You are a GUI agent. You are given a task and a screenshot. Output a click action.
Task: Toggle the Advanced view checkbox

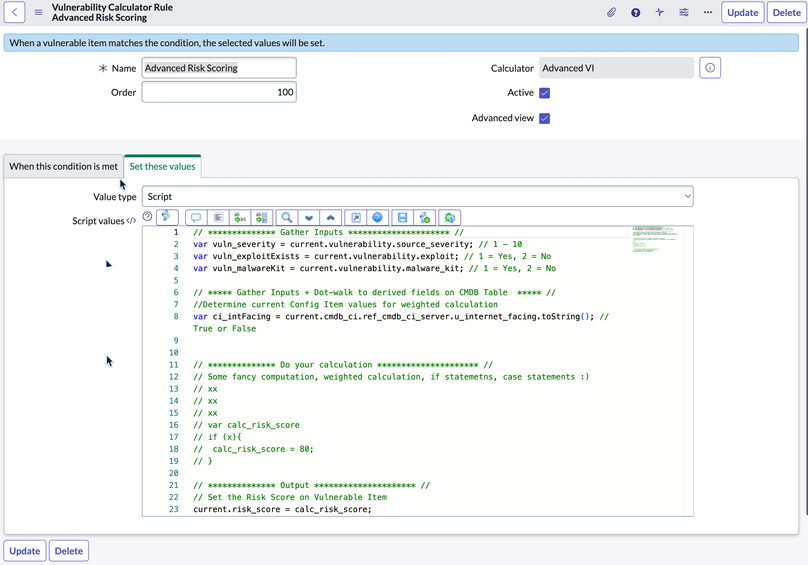pos(545,118)
